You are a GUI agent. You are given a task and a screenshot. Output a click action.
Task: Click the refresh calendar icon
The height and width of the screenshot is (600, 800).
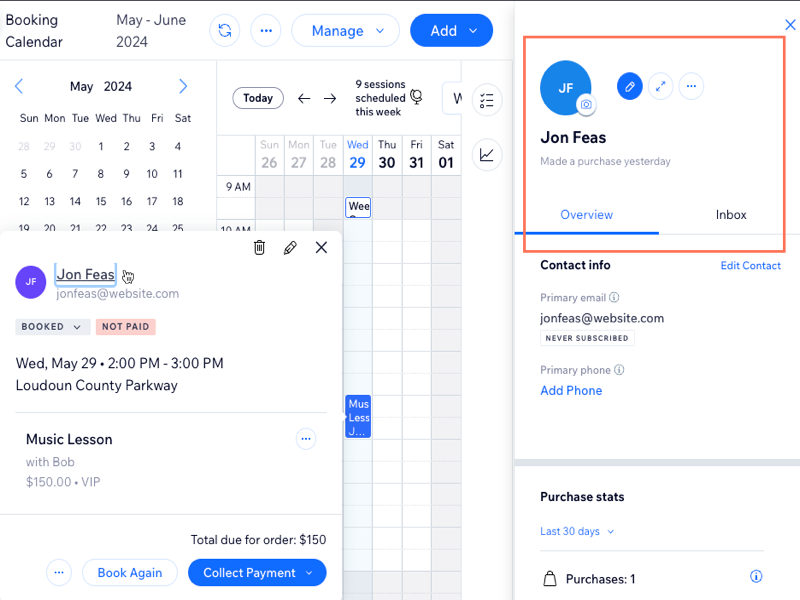(x=224, y=30)
